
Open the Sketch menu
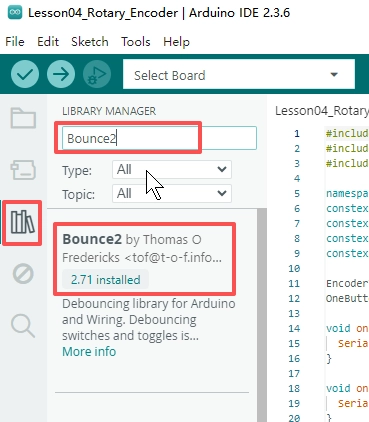pos(90,42)
